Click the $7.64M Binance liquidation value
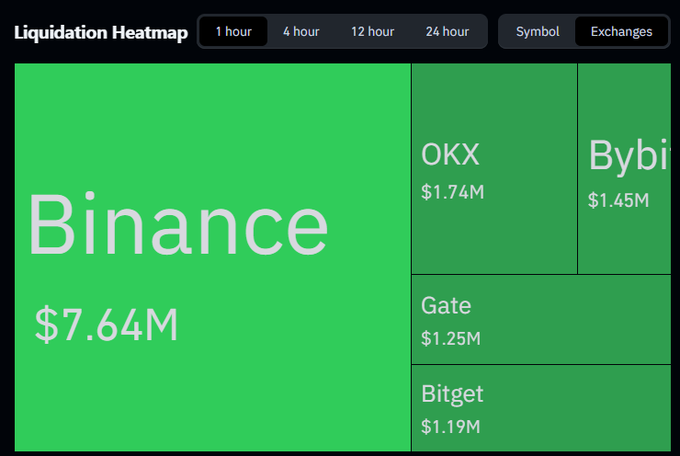680x456 pixels. pos(106,325)
